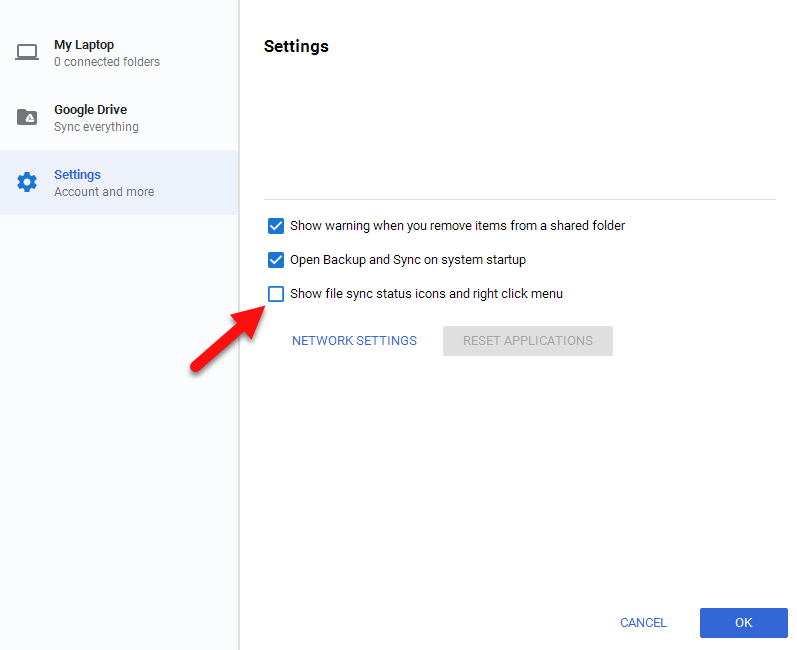This screenshot has width=797, height=650.
Task: Click the blue Settings gear icon
Action: coord(27,182)
